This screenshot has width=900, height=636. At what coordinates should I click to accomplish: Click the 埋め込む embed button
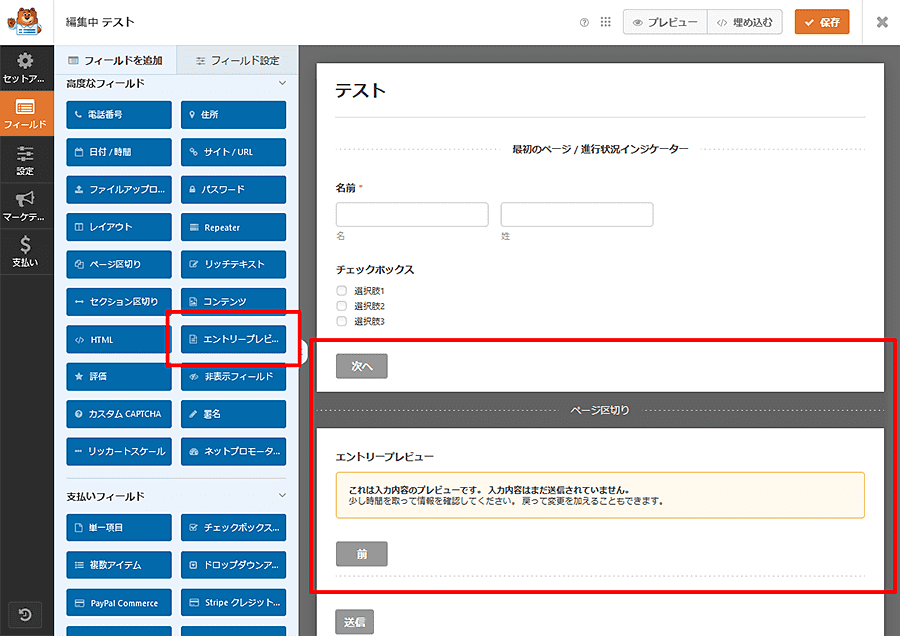745,22
